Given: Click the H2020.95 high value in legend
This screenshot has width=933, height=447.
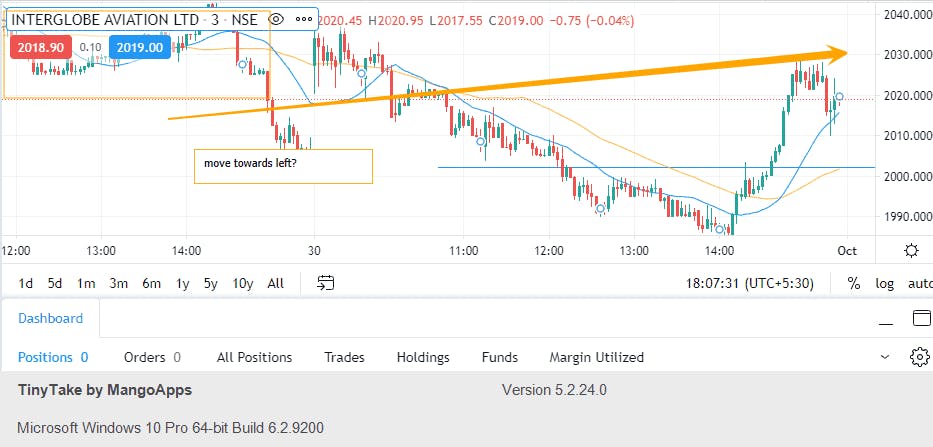Looking at the screenshot, I should (396, 21).
